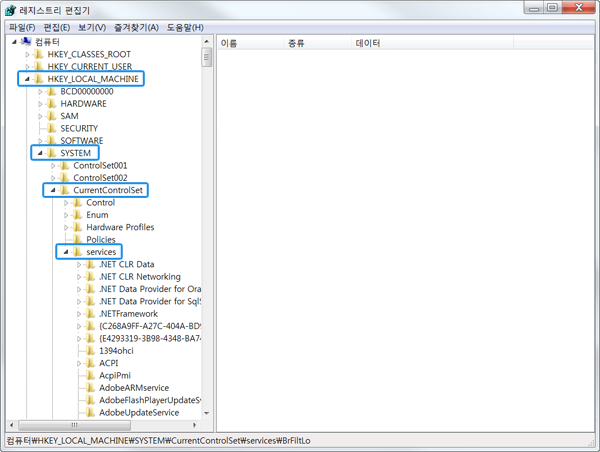This screenshot has height=452, width=600.
Task: Select .NET Data Provider for Oracle key
Action: click(x=150, y=289)
